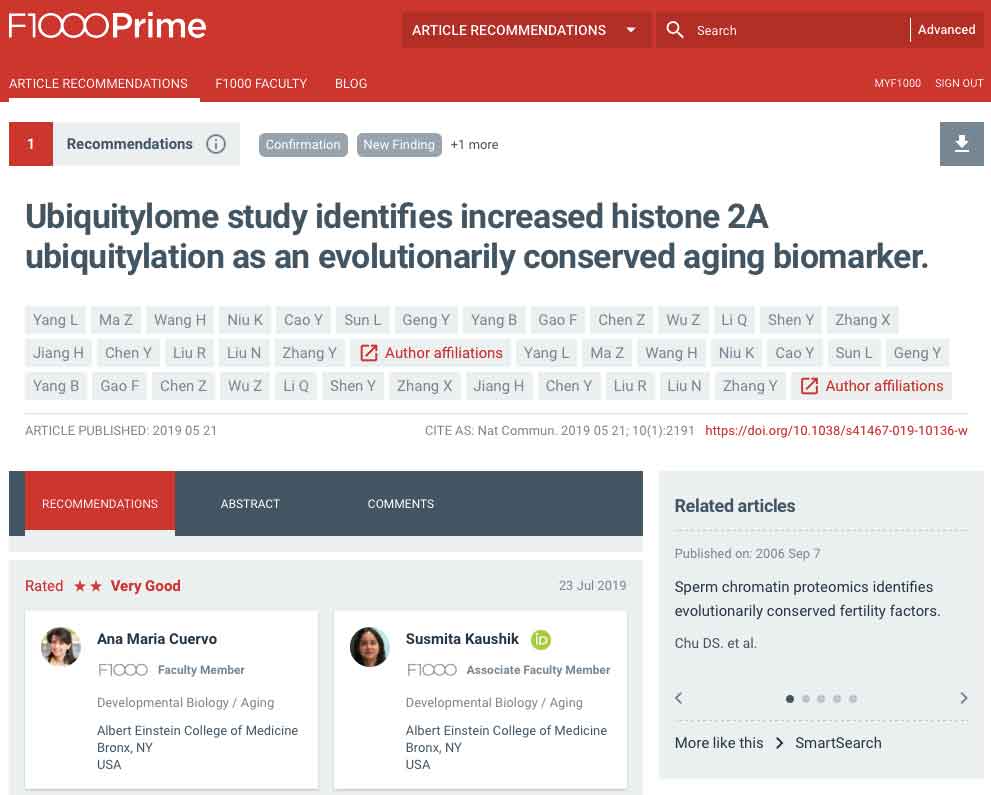This screenshot has height=795, width=991.
Task: Click Susmita Kaushik's ORCID iD icon
Action: point(541,639)
